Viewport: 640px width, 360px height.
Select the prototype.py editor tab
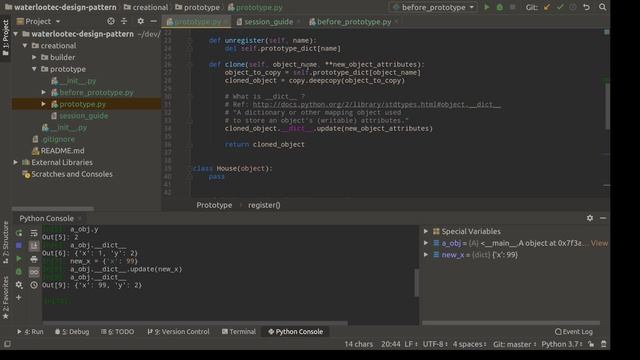click(197, 22)
